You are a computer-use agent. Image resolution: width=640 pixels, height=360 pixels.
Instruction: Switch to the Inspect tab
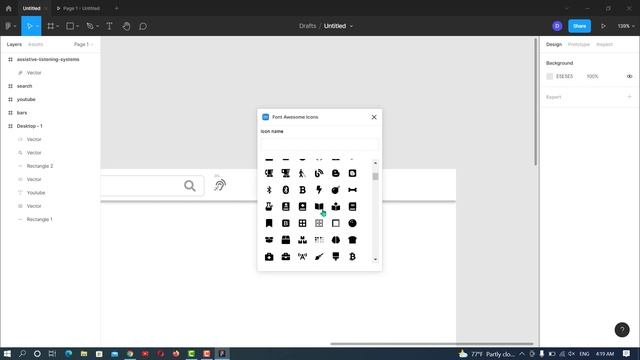(604, 44)
